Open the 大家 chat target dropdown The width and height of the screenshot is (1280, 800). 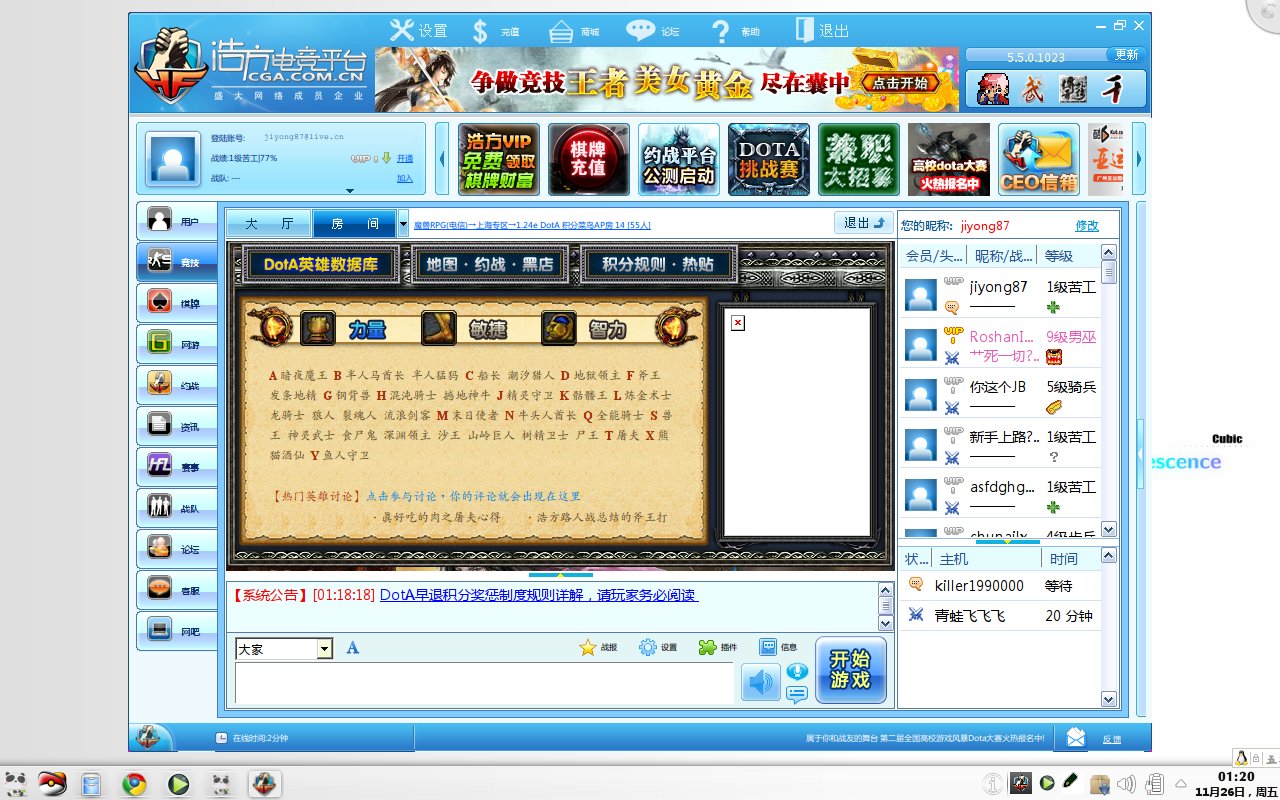[x=284, y=649]
